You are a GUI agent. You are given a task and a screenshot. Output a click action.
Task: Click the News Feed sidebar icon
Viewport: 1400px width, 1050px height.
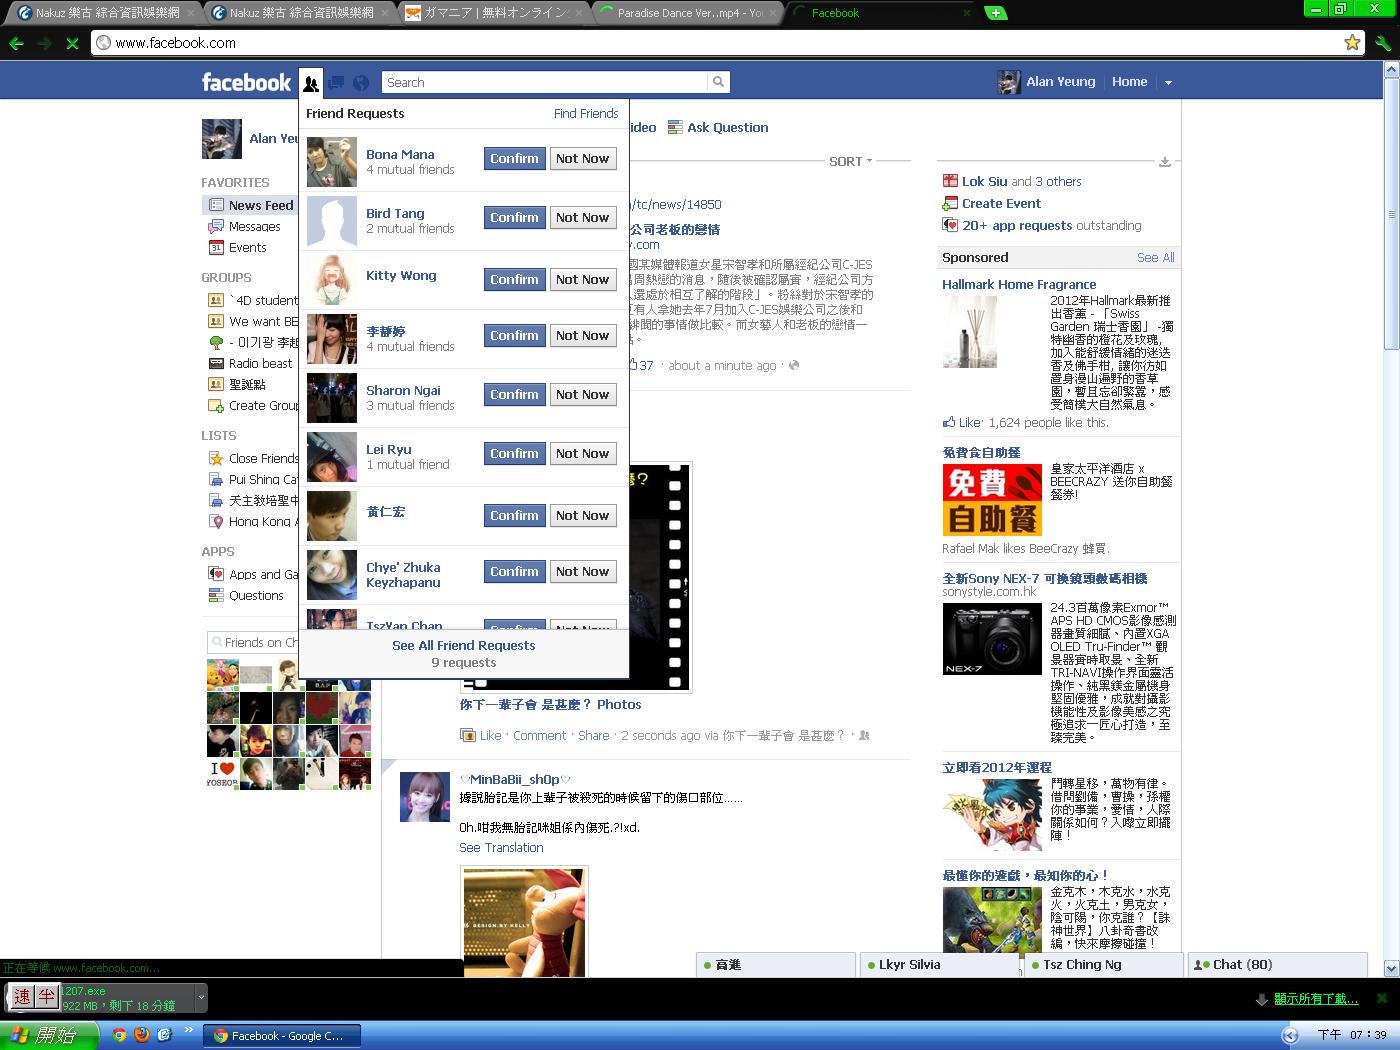216,205
